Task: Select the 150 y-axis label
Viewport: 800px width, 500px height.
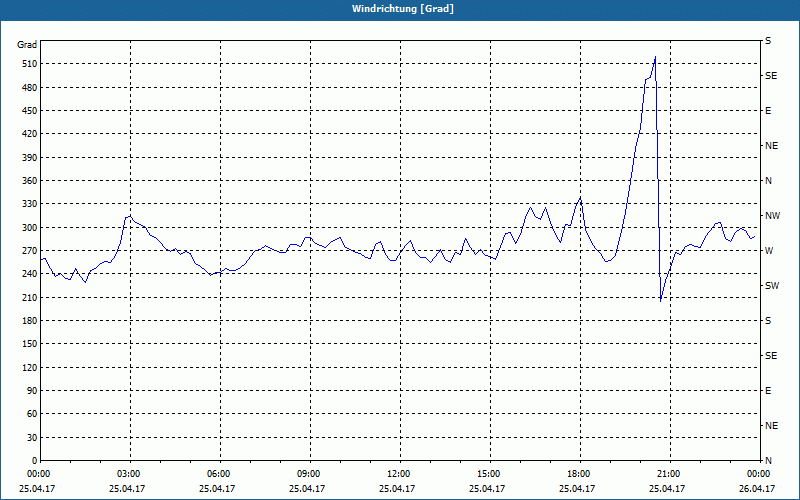Action: (x=30, y=344)
